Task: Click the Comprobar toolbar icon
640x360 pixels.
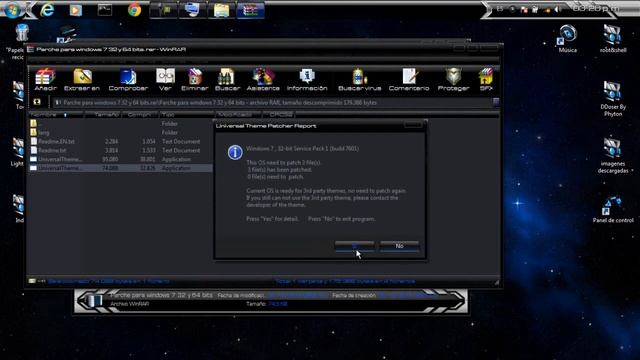Action: pos(128,80)
